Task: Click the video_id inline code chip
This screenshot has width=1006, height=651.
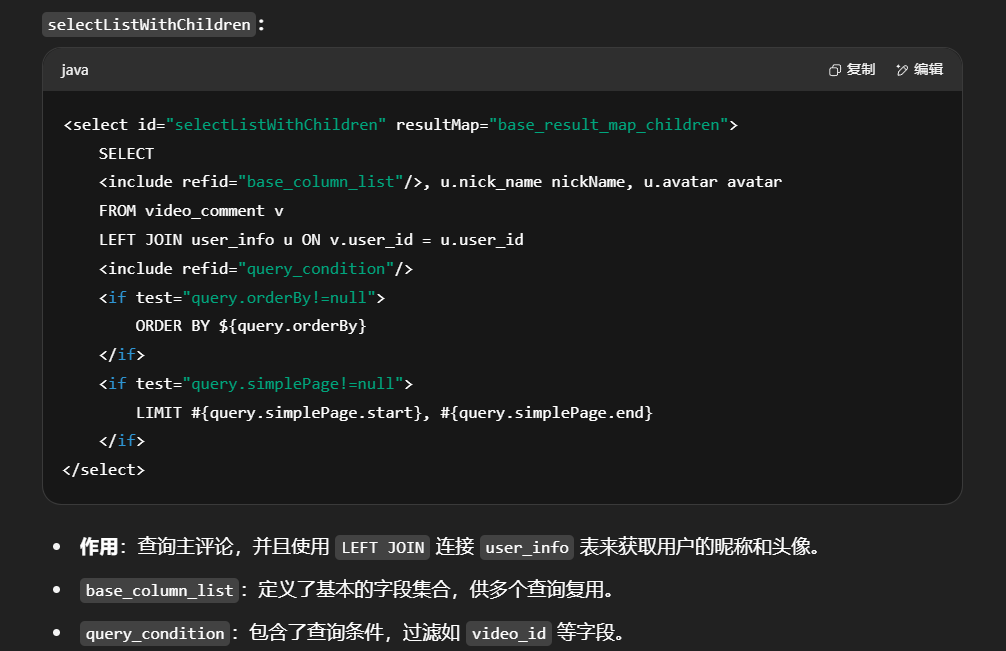Action: pyautogui.click(x=510, y=633)
